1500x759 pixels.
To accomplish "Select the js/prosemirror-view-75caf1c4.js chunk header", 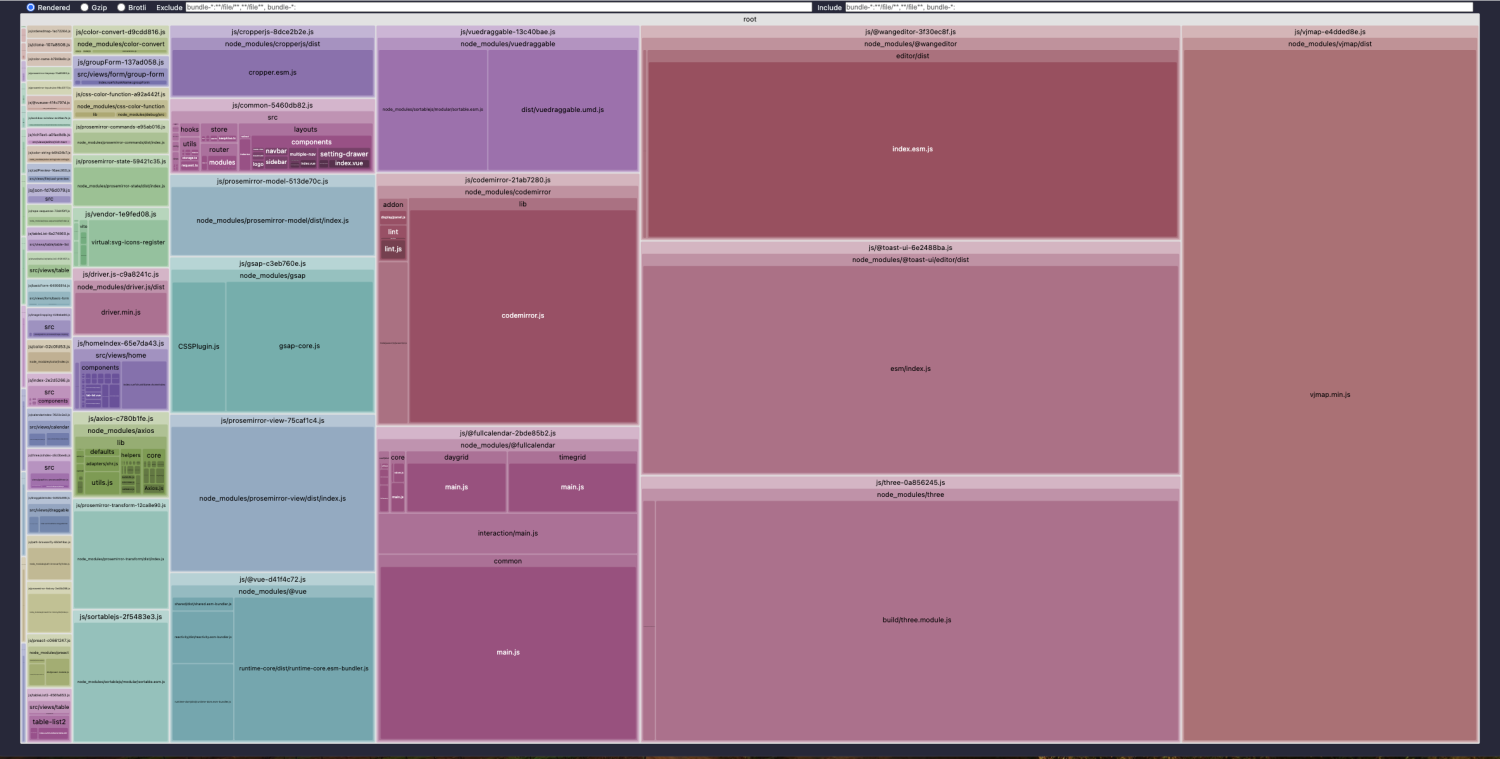I will click(273, 421).
